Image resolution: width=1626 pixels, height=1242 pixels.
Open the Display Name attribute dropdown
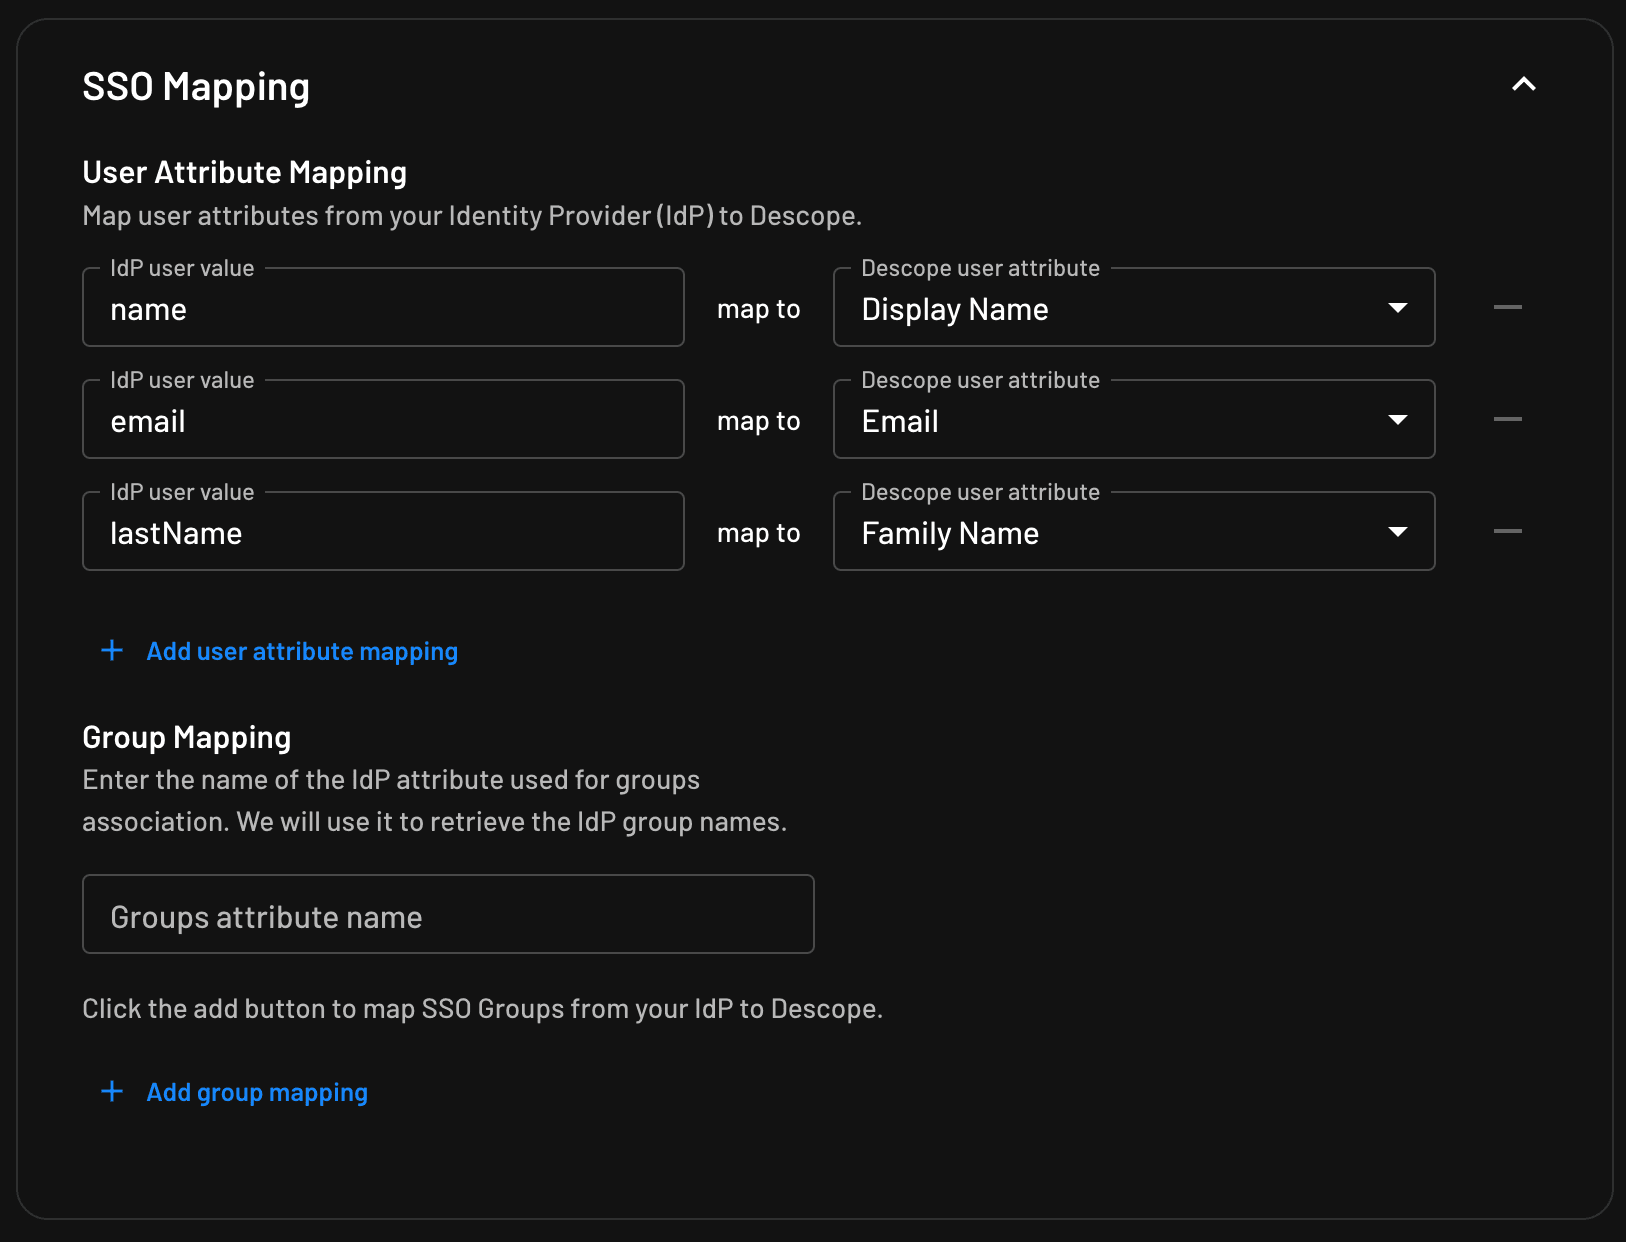[1134, 307]
